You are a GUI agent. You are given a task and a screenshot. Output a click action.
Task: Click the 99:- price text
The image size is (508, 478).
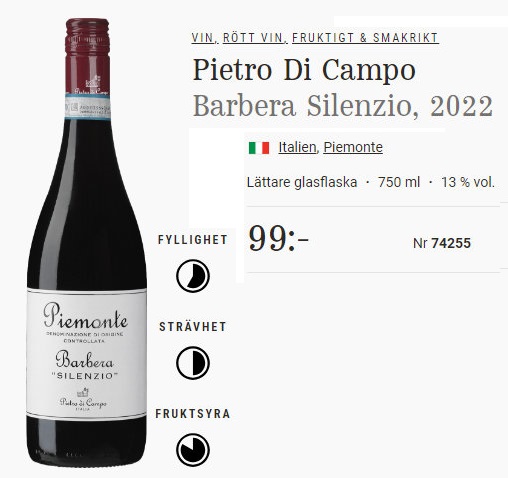click(x=279, y=238)
